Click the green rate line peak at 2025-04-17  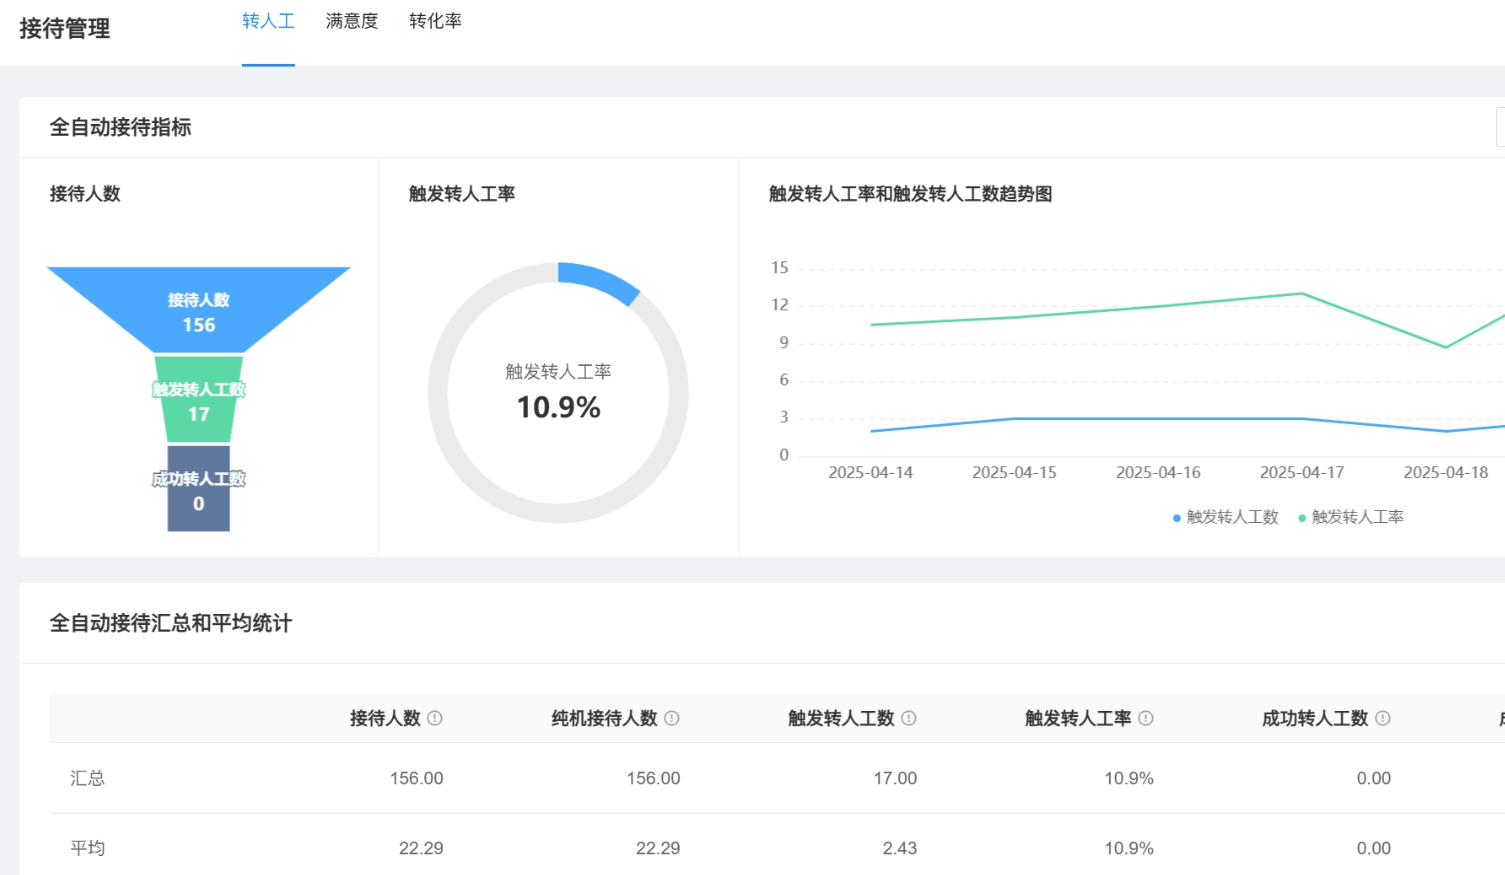point(1302,293)
